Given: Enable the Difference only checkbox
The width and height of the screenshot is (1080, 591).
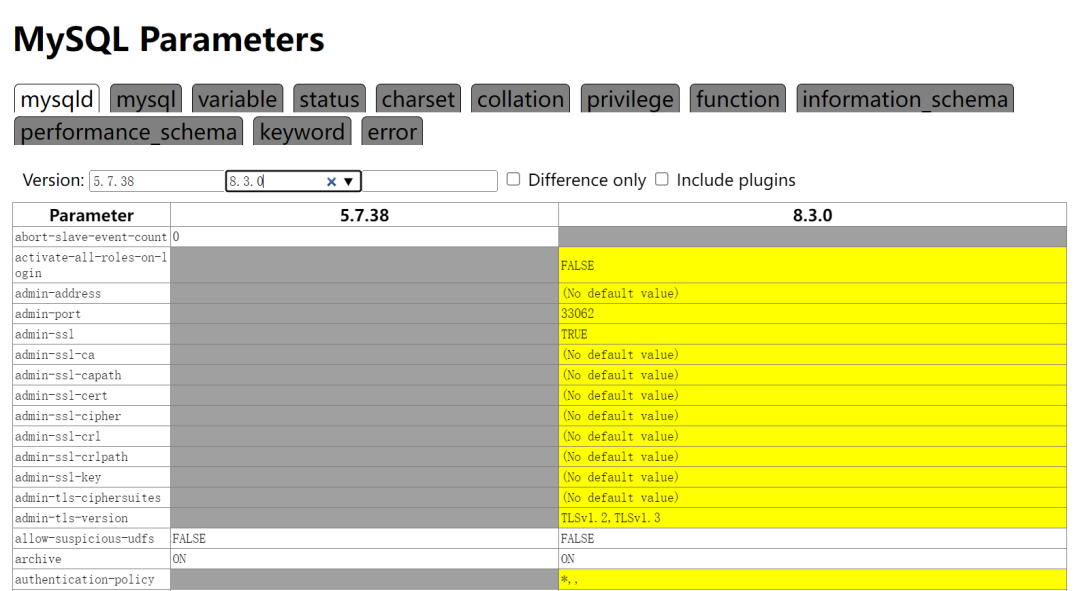Looking at the screenshot, I should click(x=513, y=179).
